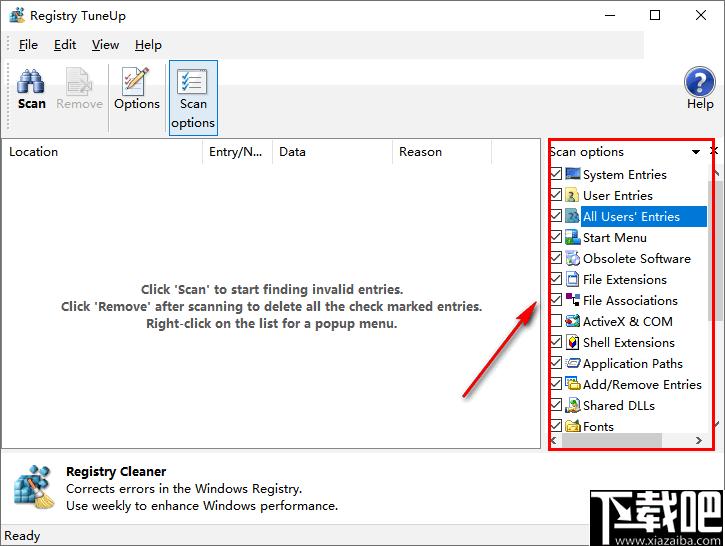Image resolution: width=725 pixels, height=546 pixels.
Task: Select the Shared DLLs label
Action: tap(619, 405)
